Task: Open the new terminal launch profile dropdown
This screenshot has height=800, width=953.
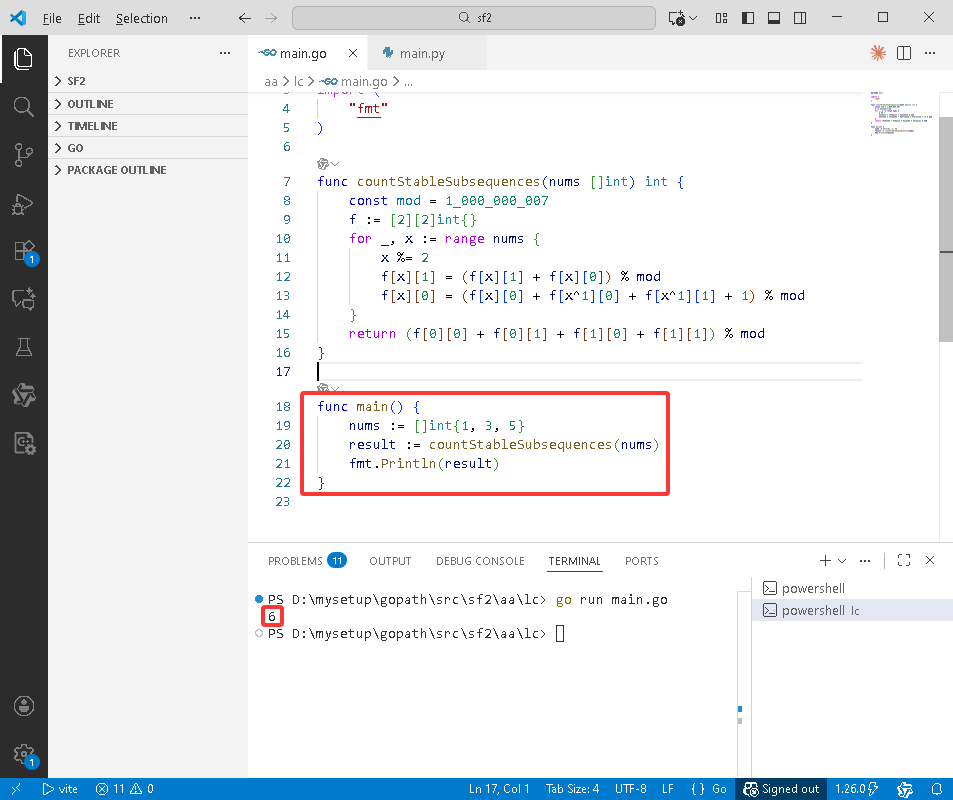Action: [842, 560]
